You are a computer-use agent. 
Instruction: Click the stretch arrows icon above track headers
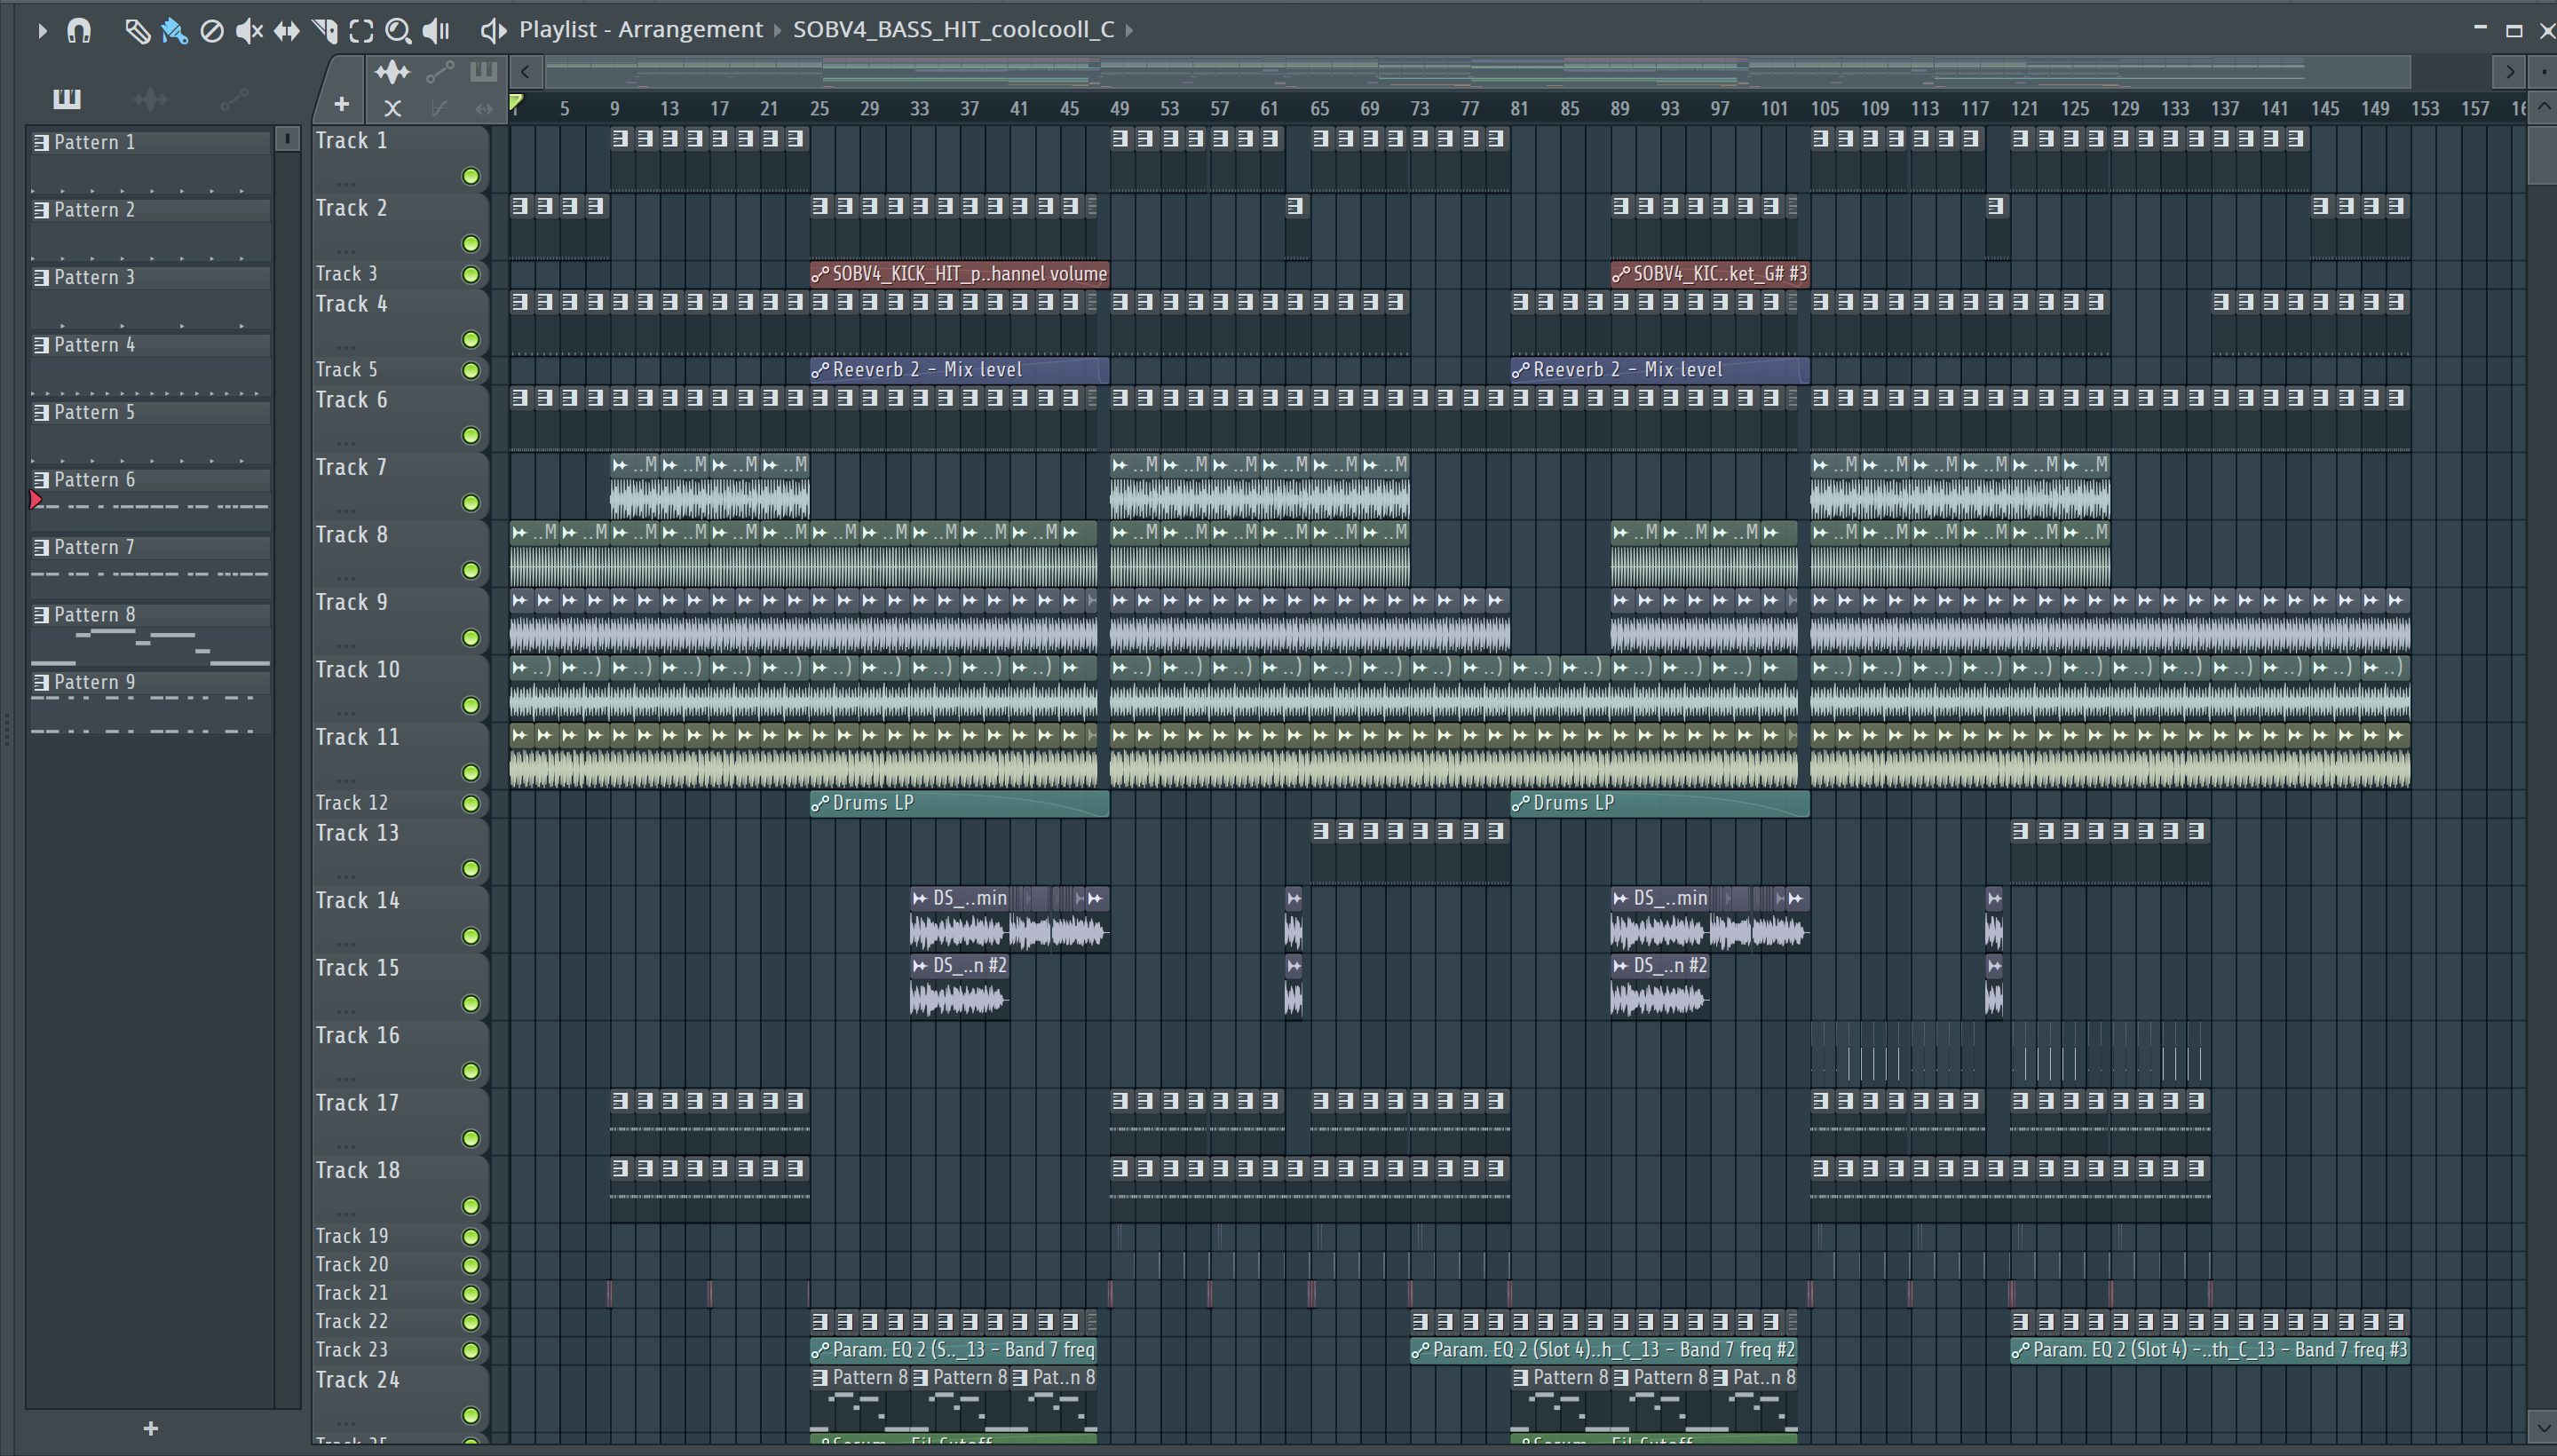click(x=484, y=108)
